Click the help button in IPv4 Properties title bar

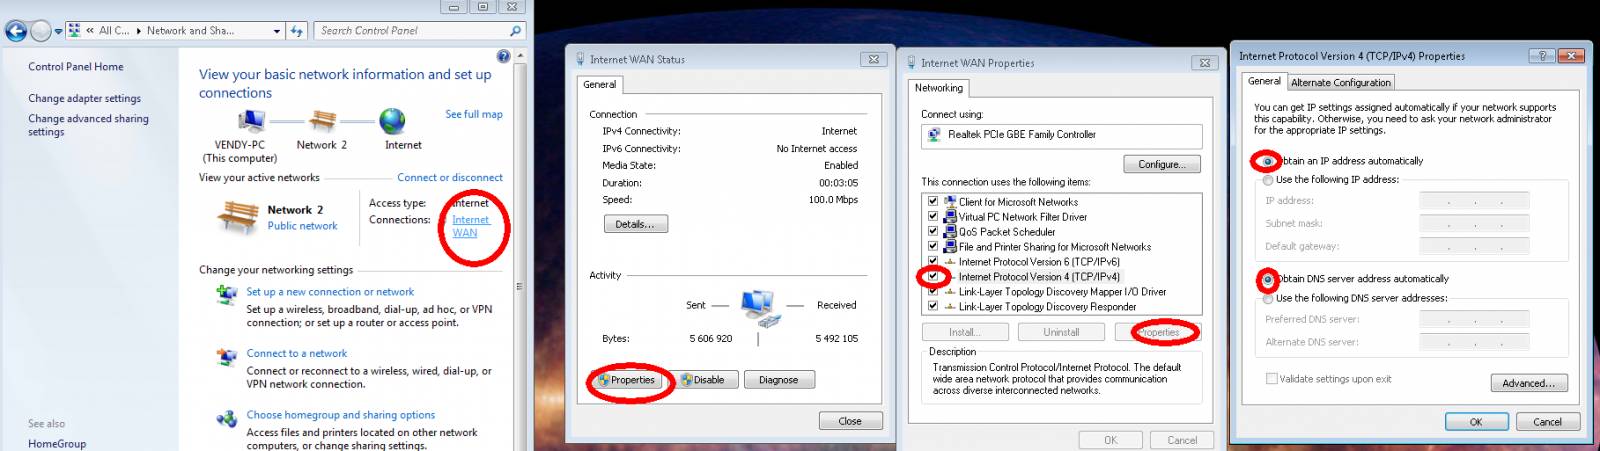tap(1542, 56)
